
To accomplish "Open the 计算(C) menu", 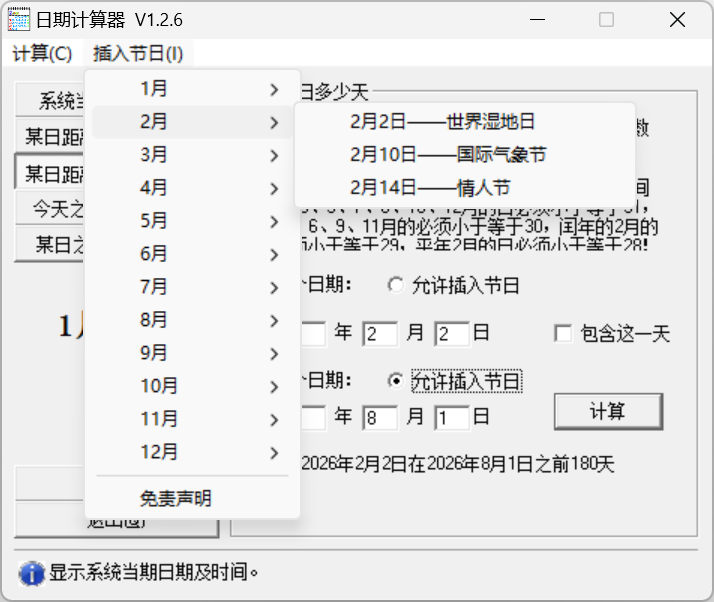I will [42, 53].
